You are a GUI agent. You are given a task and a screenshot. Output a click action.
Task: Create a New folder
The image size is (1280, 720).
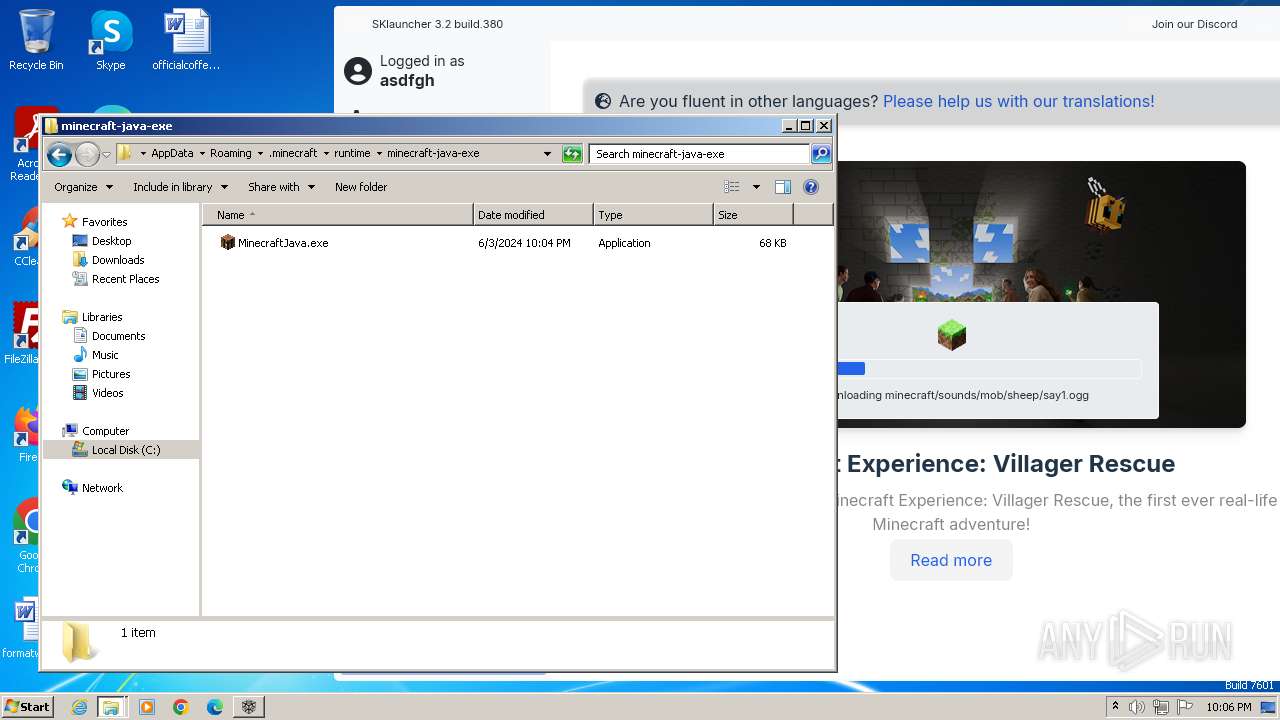pos(361,187)
